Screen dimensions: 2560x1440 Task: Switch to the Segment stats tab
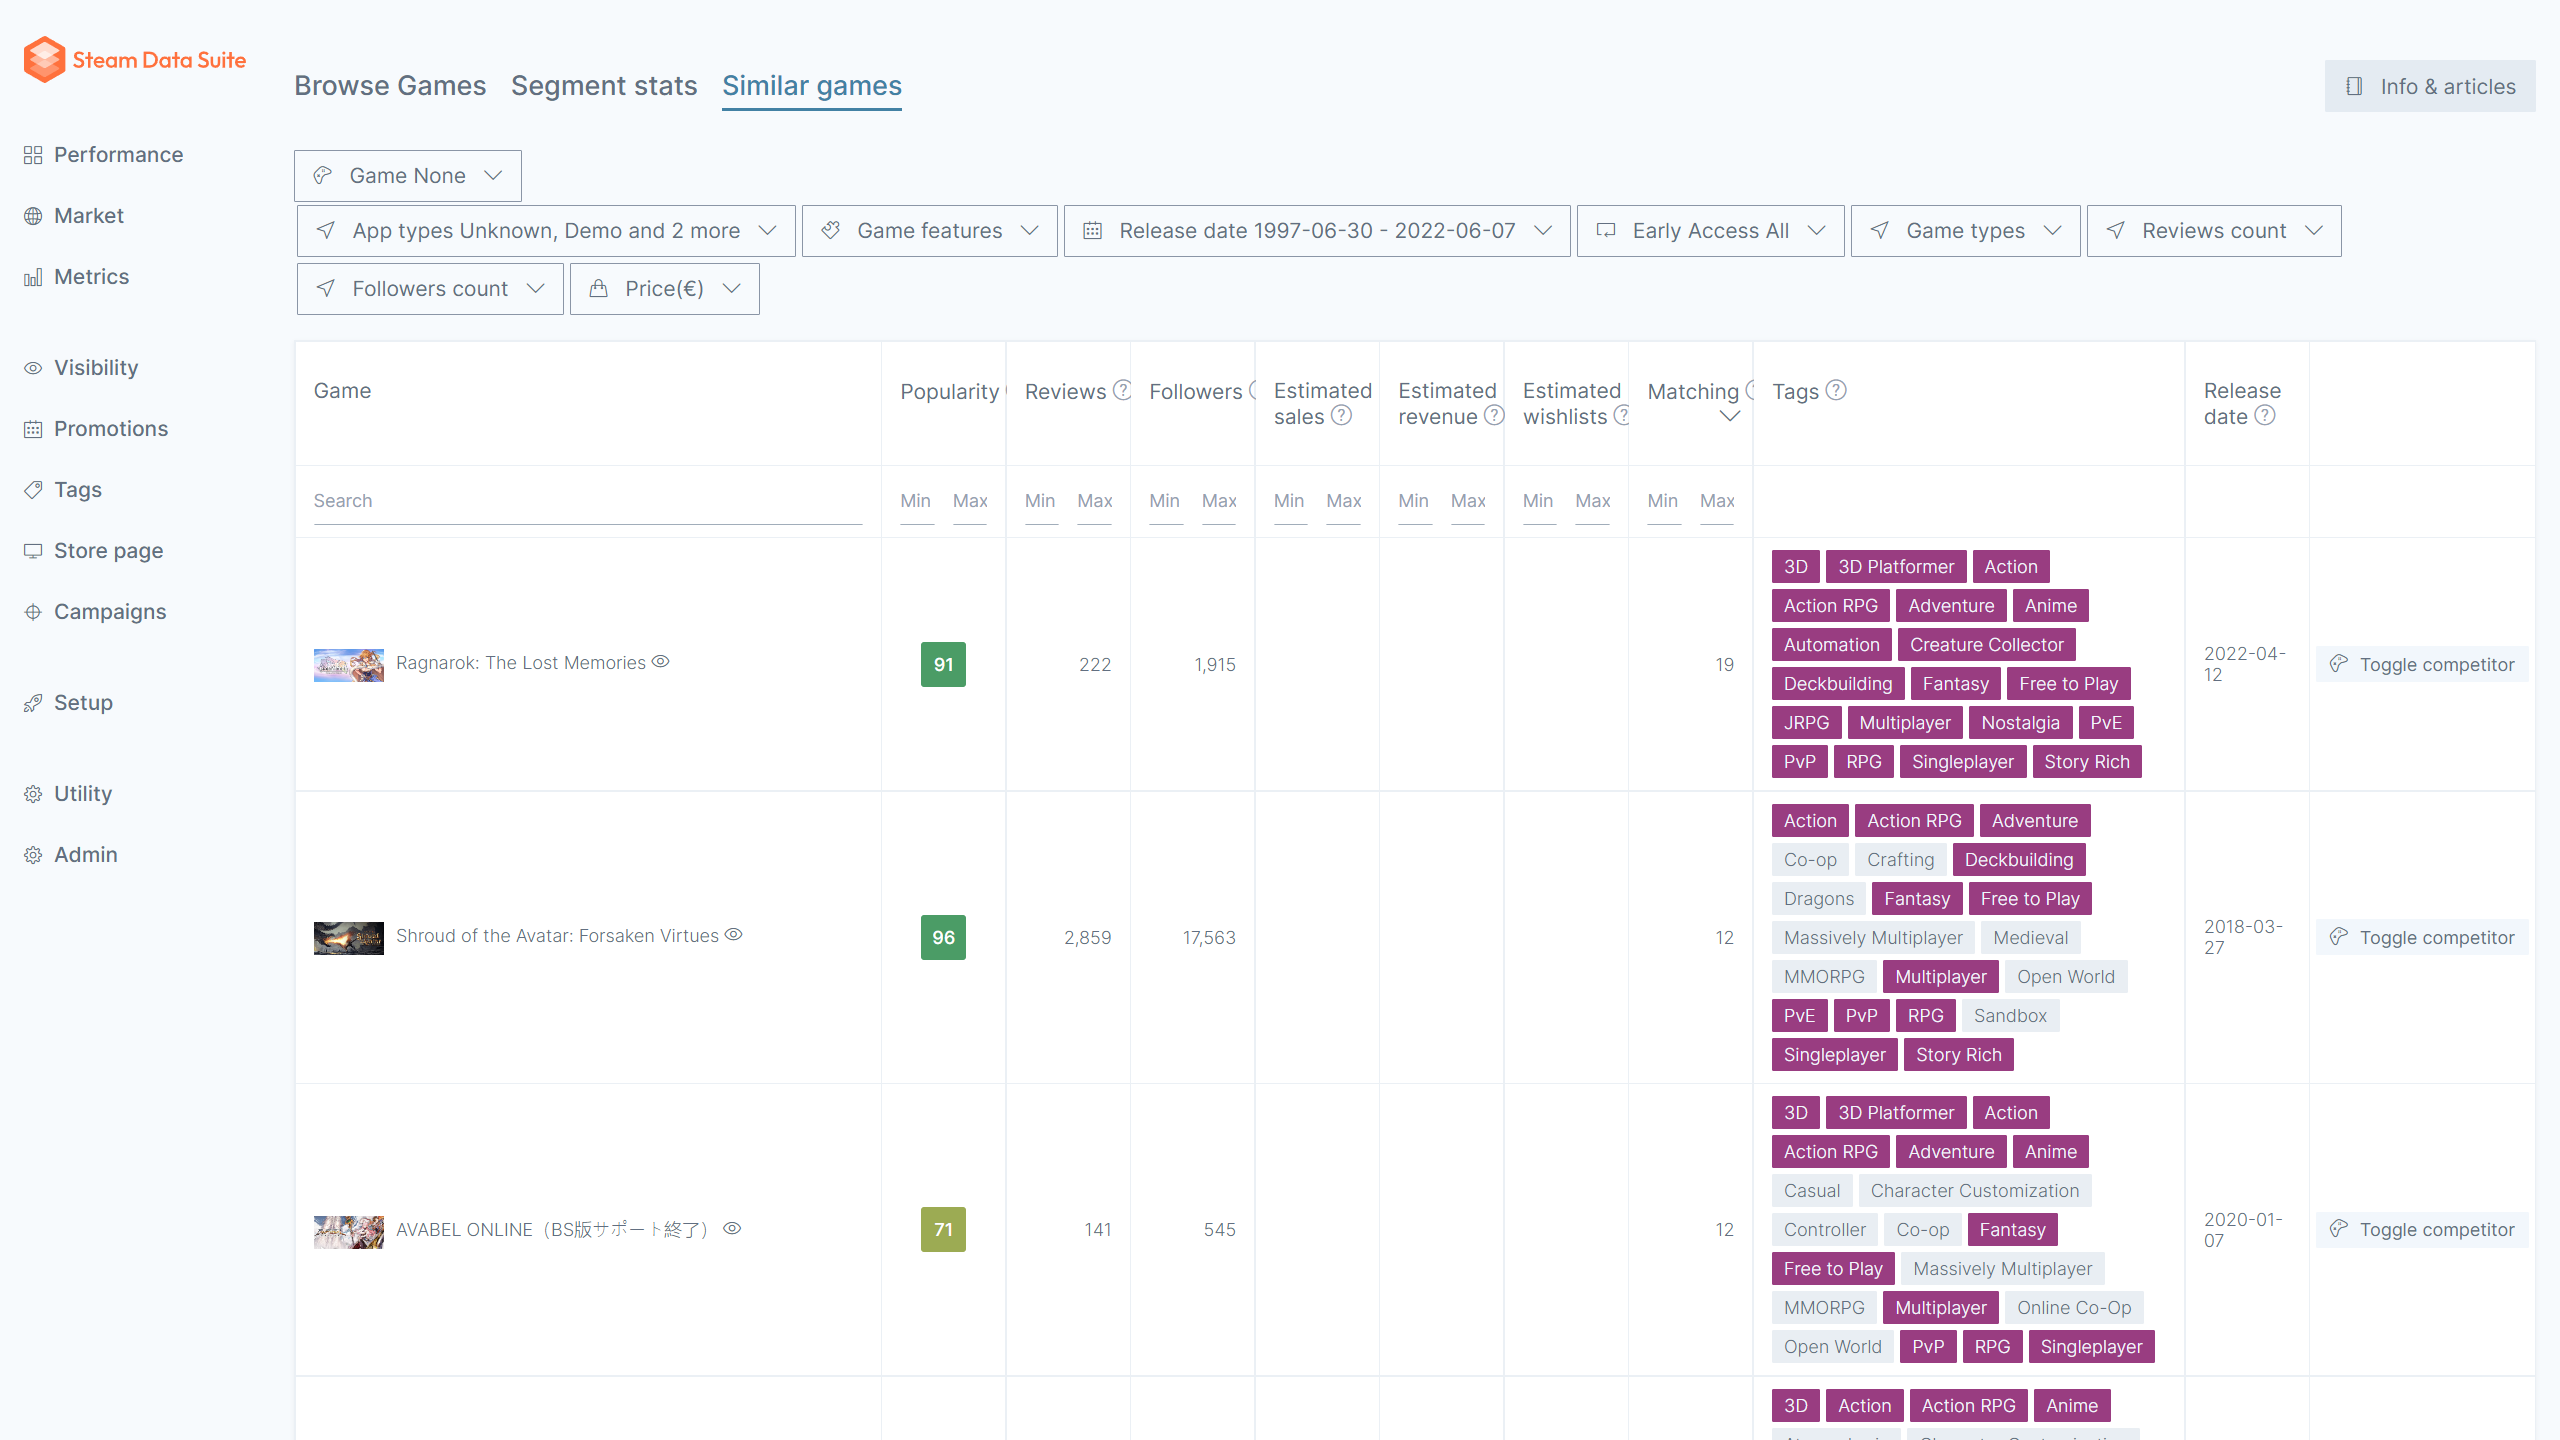tap(604, 86)
